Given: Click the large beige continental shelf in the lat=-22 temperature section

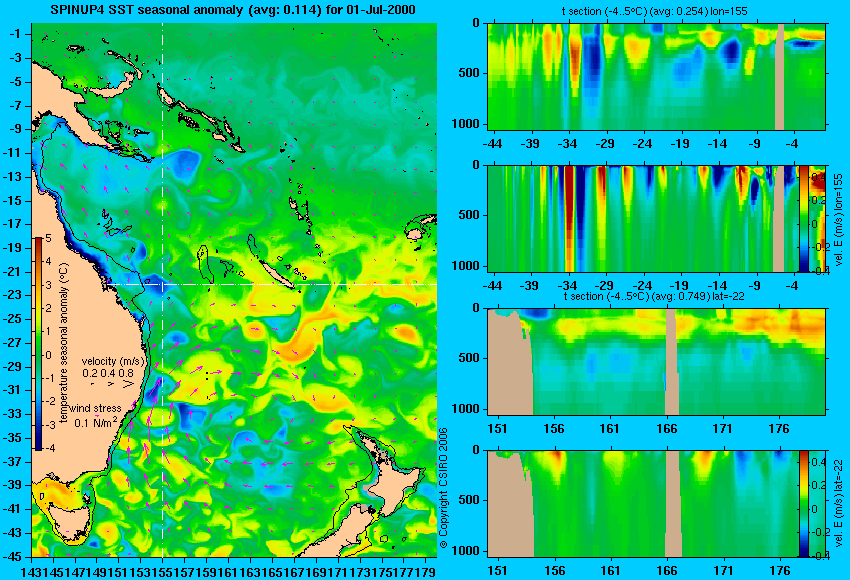Looking at the screenshot, I should pos(510,363).
